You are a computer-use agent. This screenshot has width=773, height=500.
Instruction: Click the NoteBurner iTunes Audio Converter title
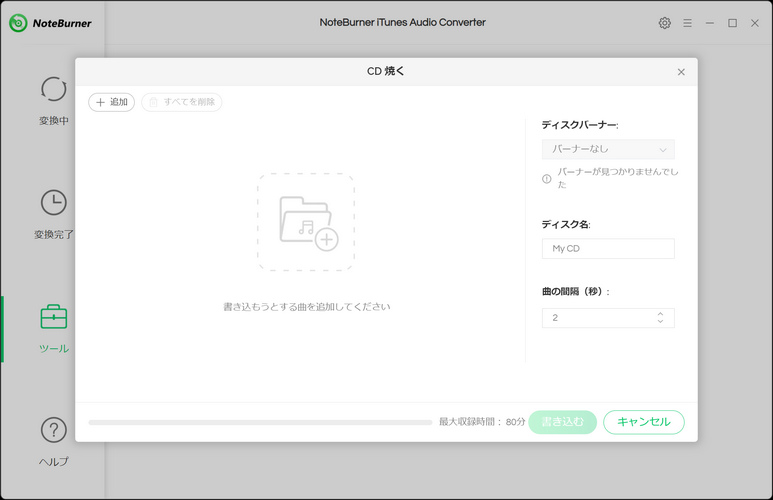(x=402, y=22)
